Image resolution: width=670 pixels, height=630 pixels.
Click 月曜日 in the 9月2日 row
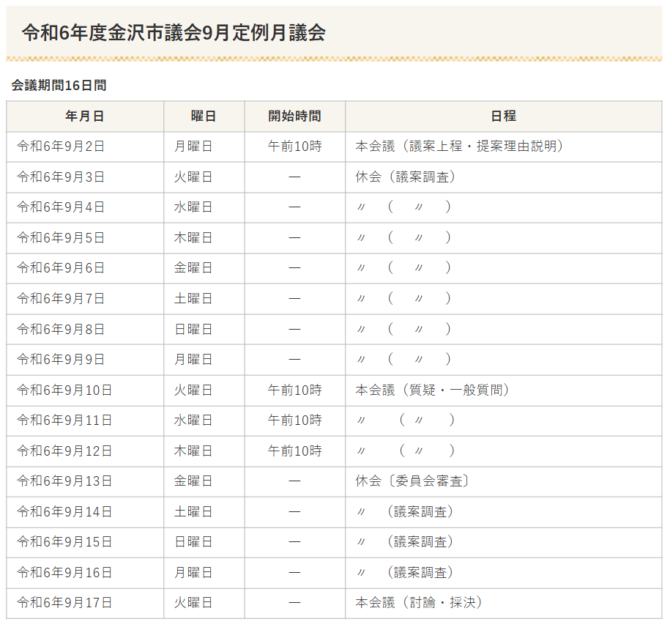coord(204,147)
